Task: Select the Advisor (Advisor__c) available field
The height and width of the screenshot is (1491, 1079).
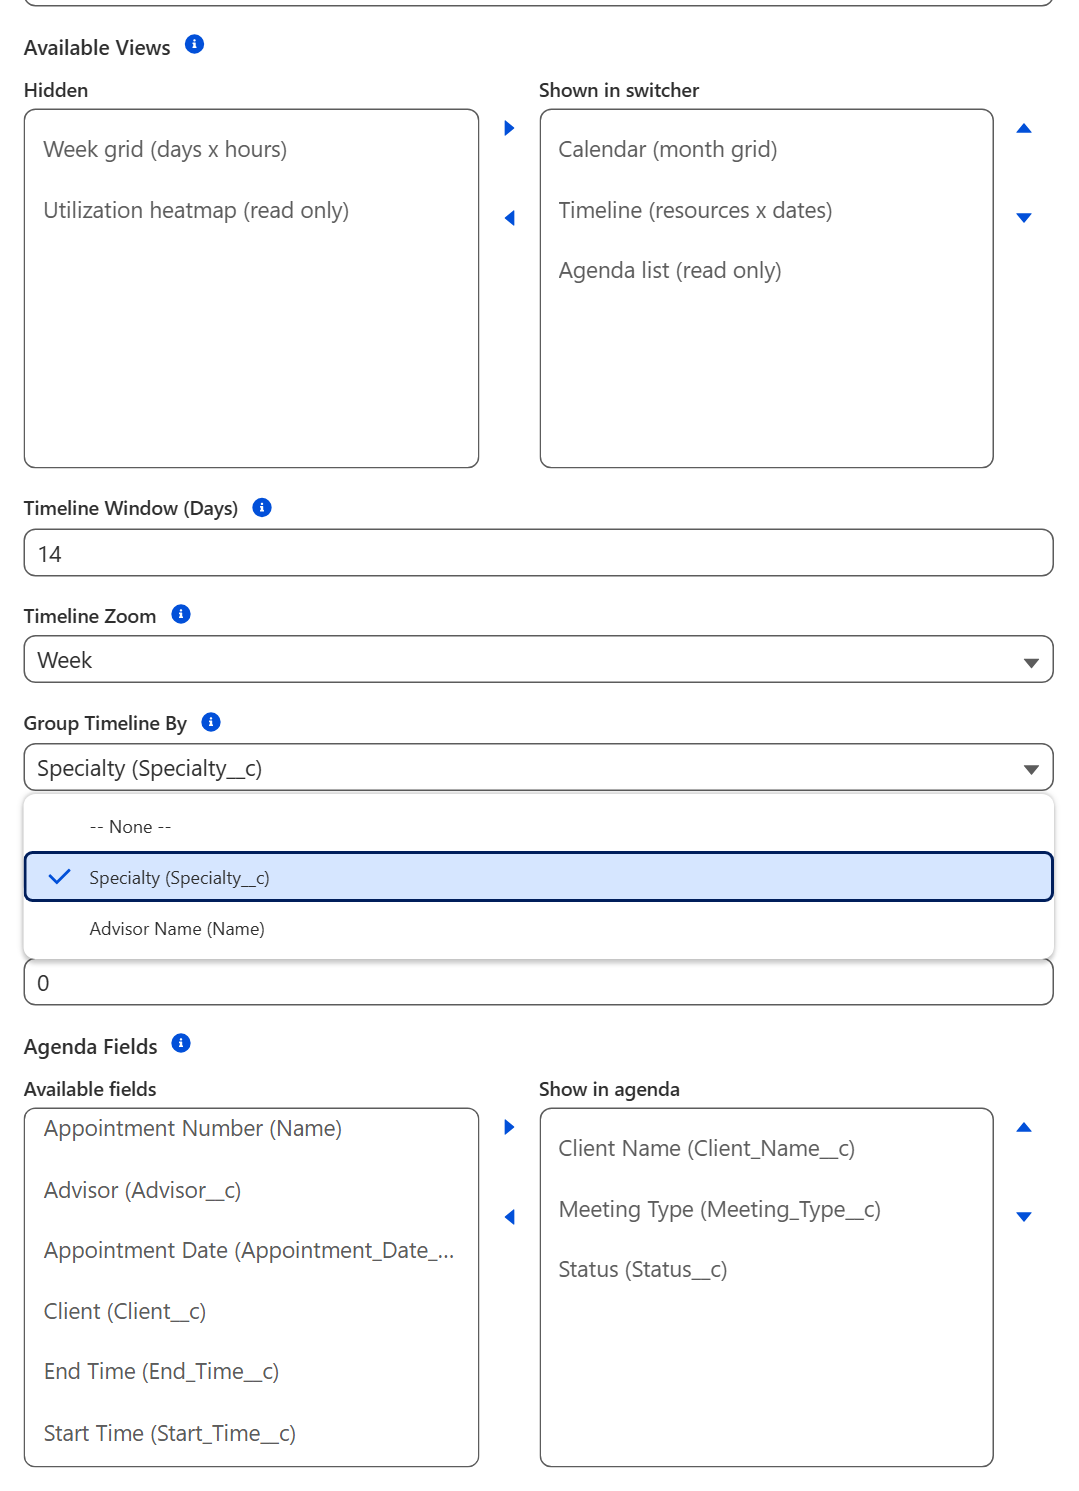Action: [251, 1190]
